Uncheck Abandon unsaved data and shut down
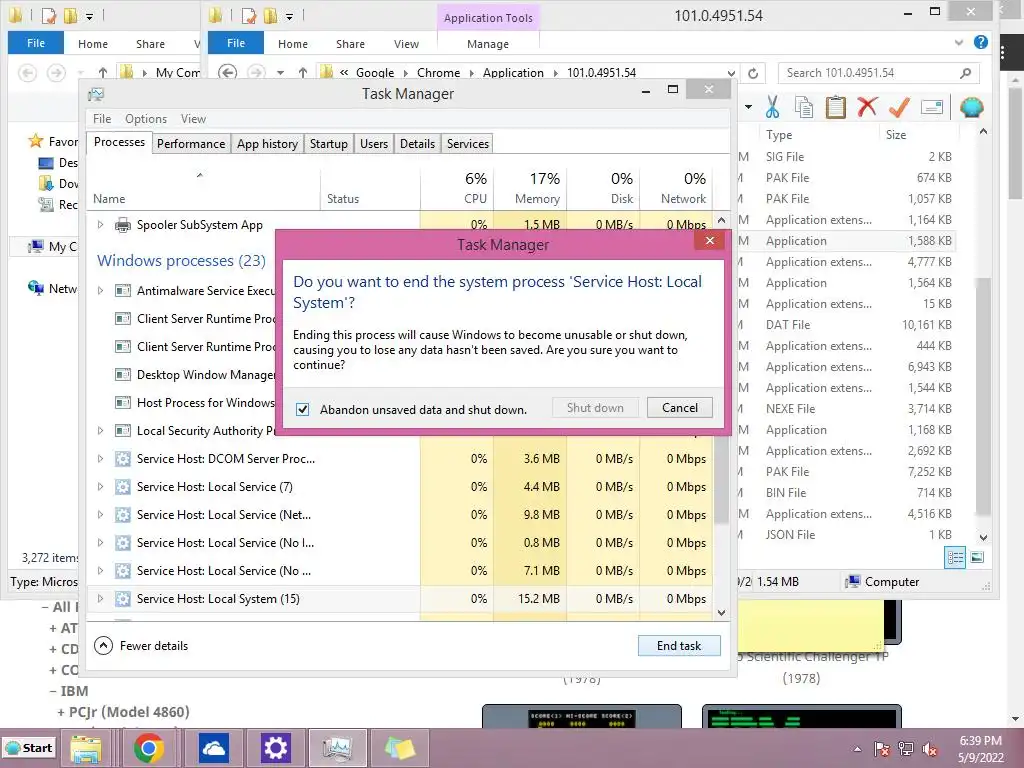 302,409
